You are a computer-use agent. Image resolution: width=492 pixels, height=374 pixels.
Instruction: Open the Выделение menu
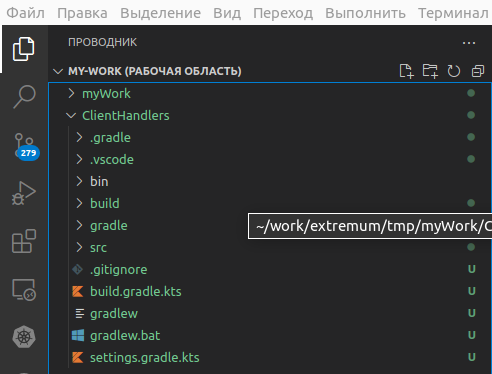[160, 13]
